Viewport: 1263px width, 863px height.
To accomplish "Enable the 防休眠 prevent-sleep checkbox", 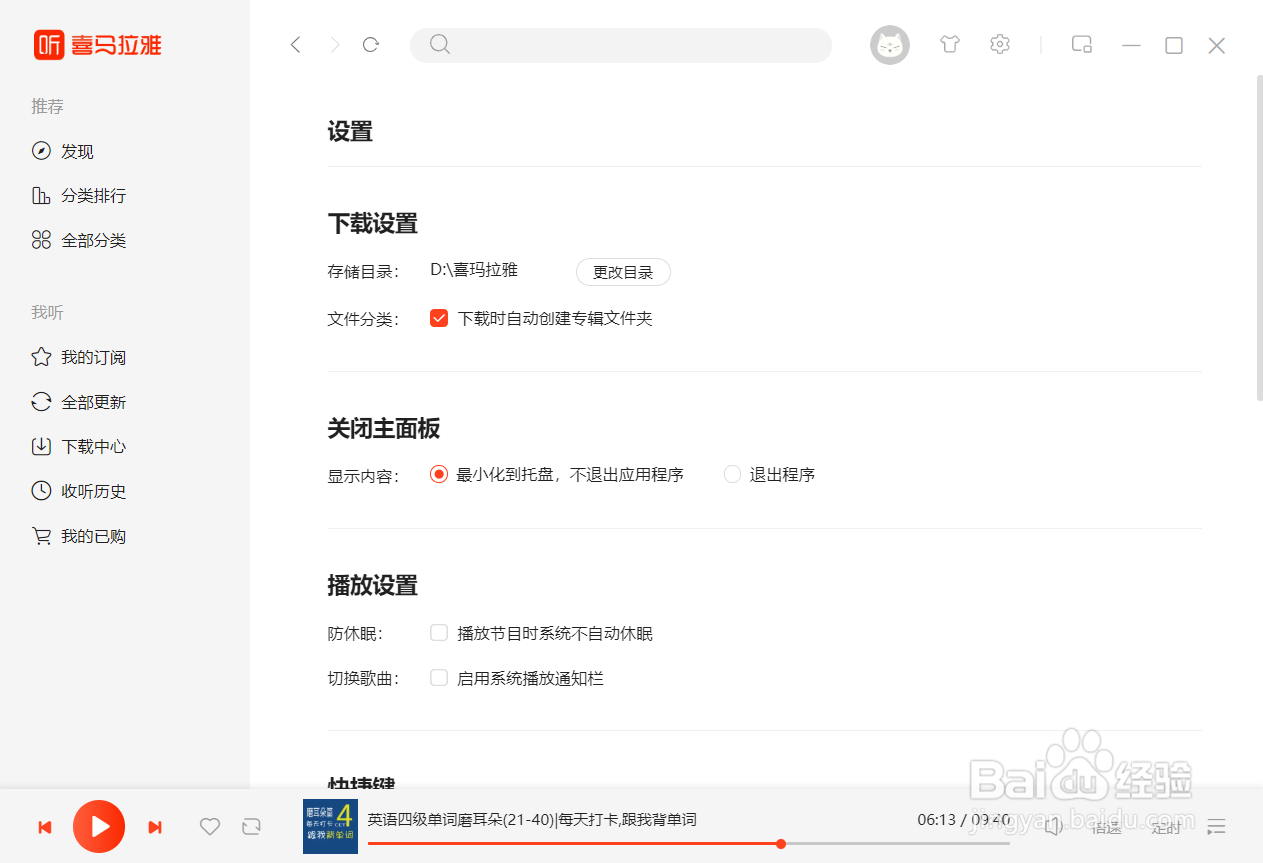I will pos(438,632).
